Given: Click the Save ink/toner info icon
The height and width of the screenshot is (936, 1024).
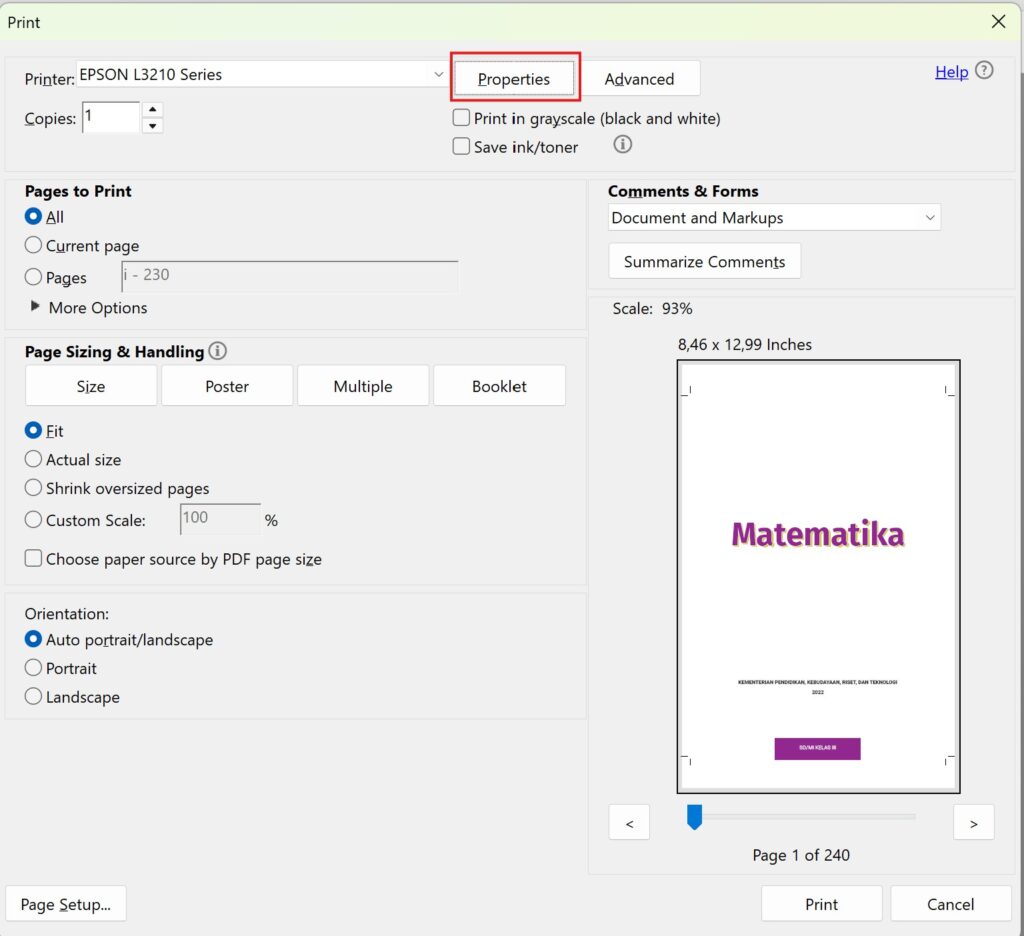Looking at the screenshot, I should pos(622,145).
